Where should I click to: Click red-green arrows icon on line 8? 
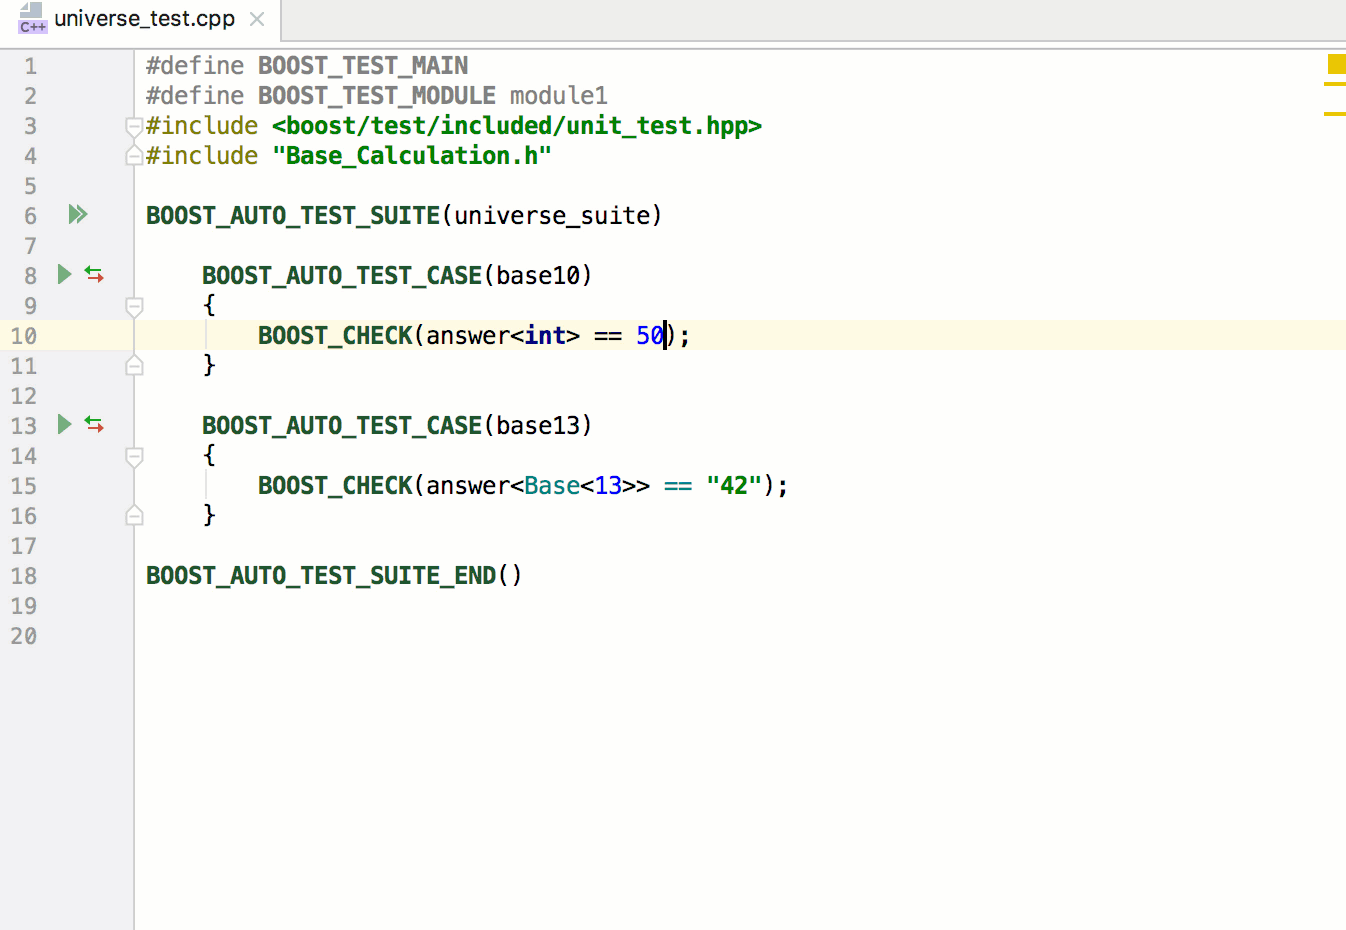pyautogui.click(x=94, y=274)
